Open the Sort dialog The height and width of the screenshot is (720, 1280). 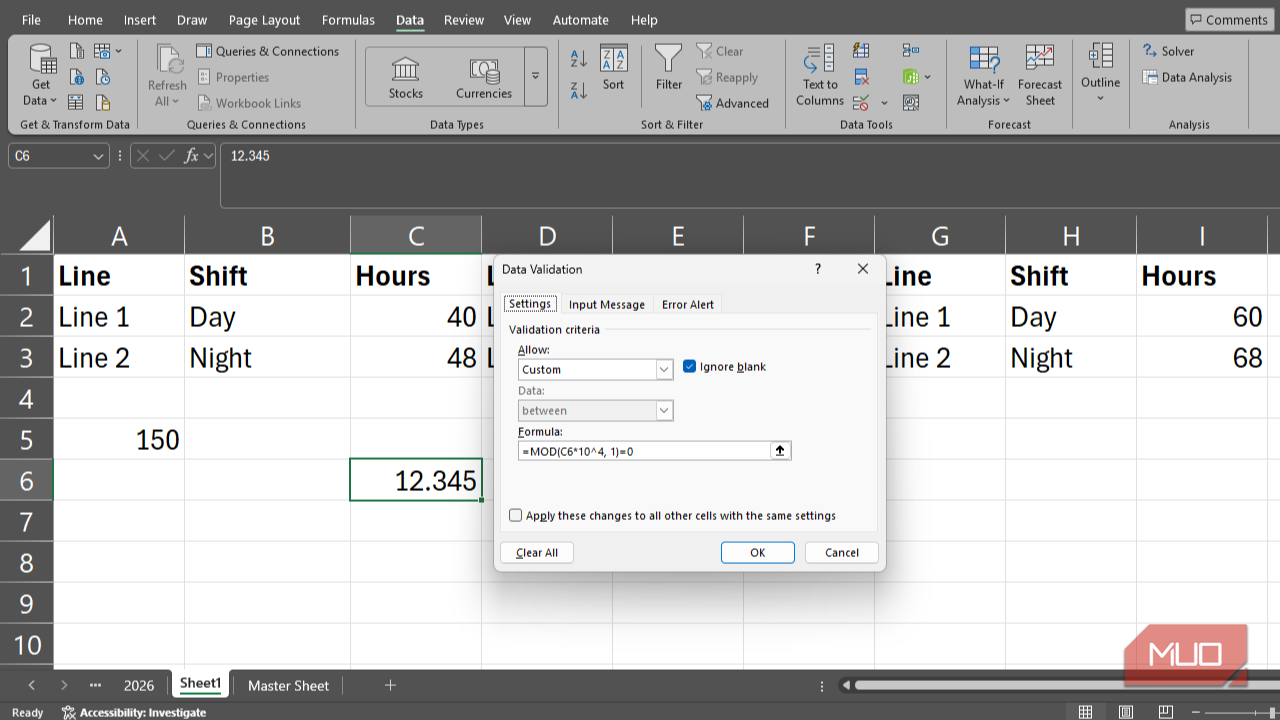(613, 68)
